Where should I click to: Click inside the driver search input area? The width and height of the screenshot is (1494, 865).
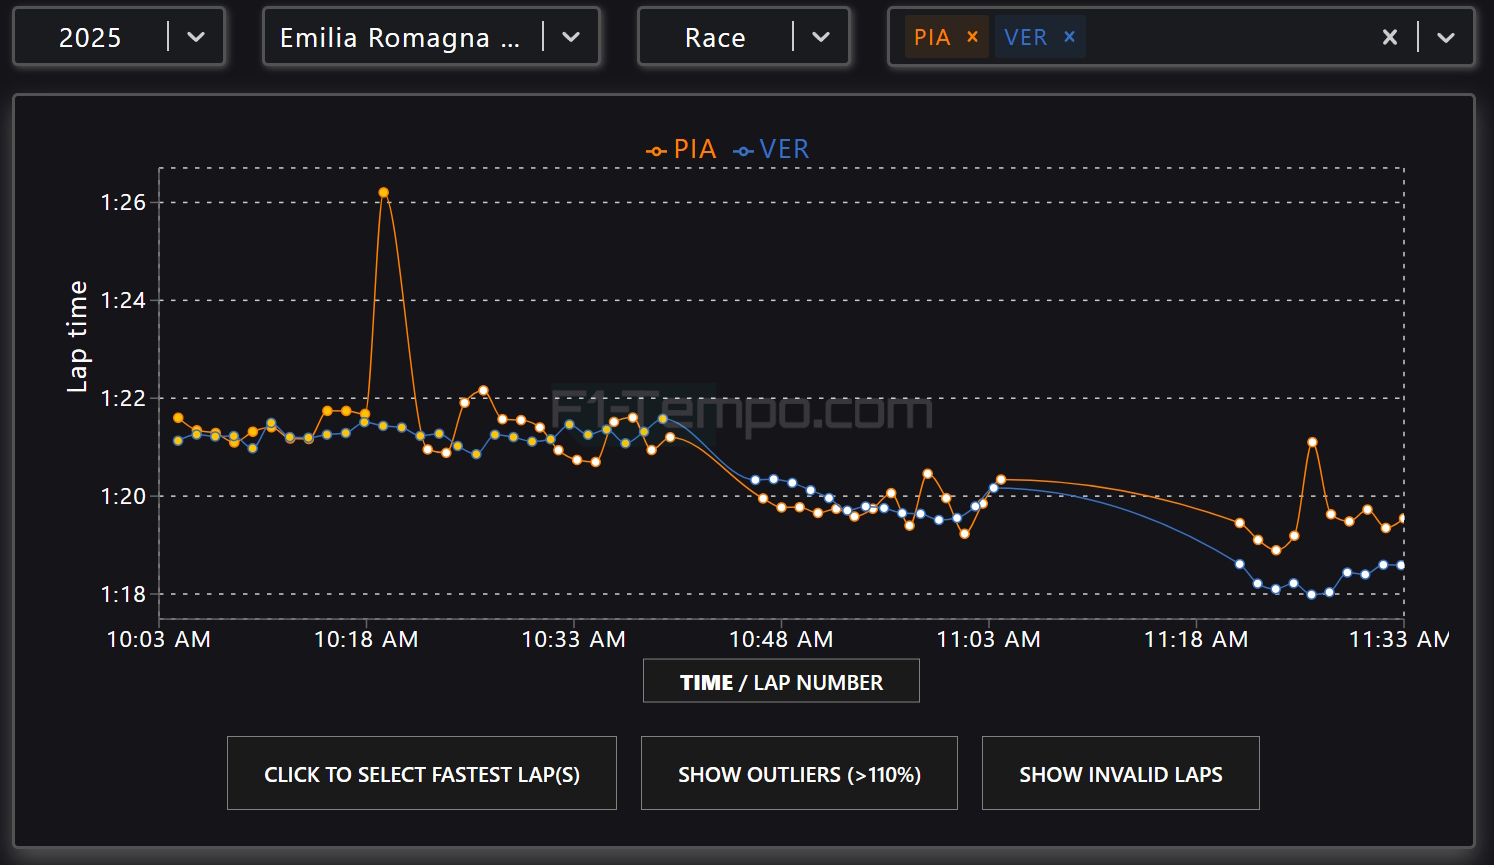(1230, 37)
